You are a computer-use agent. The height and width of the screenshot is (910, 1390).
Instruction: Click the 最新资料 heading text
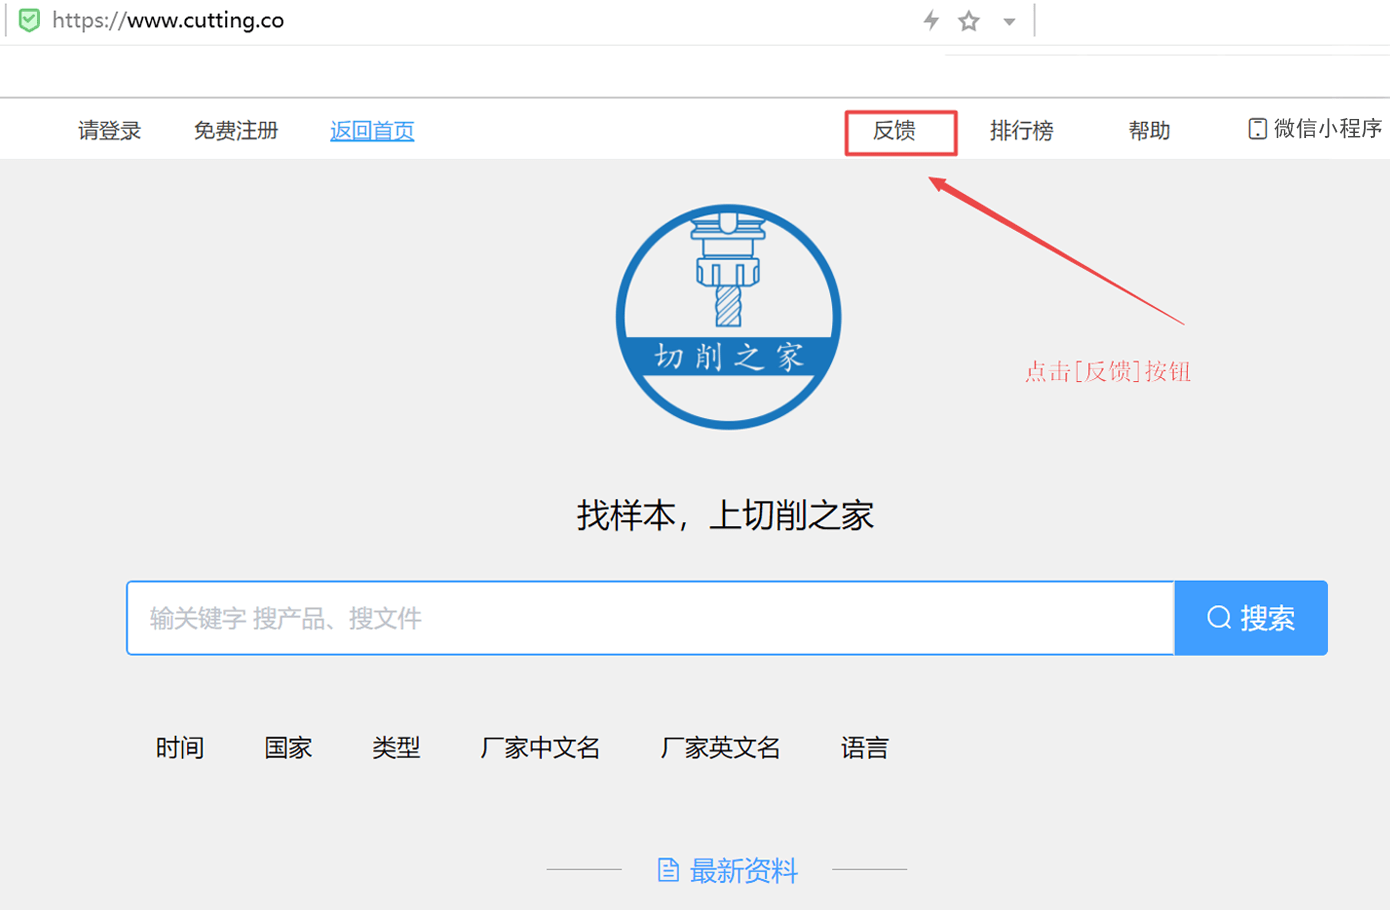[x=744, y=870]
